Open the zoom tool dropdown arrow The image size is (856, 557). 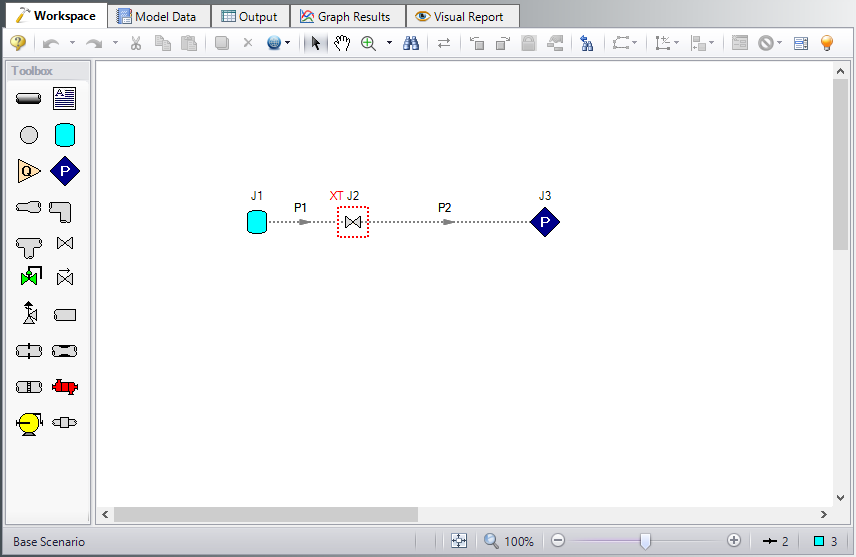[x=389, y=43]
